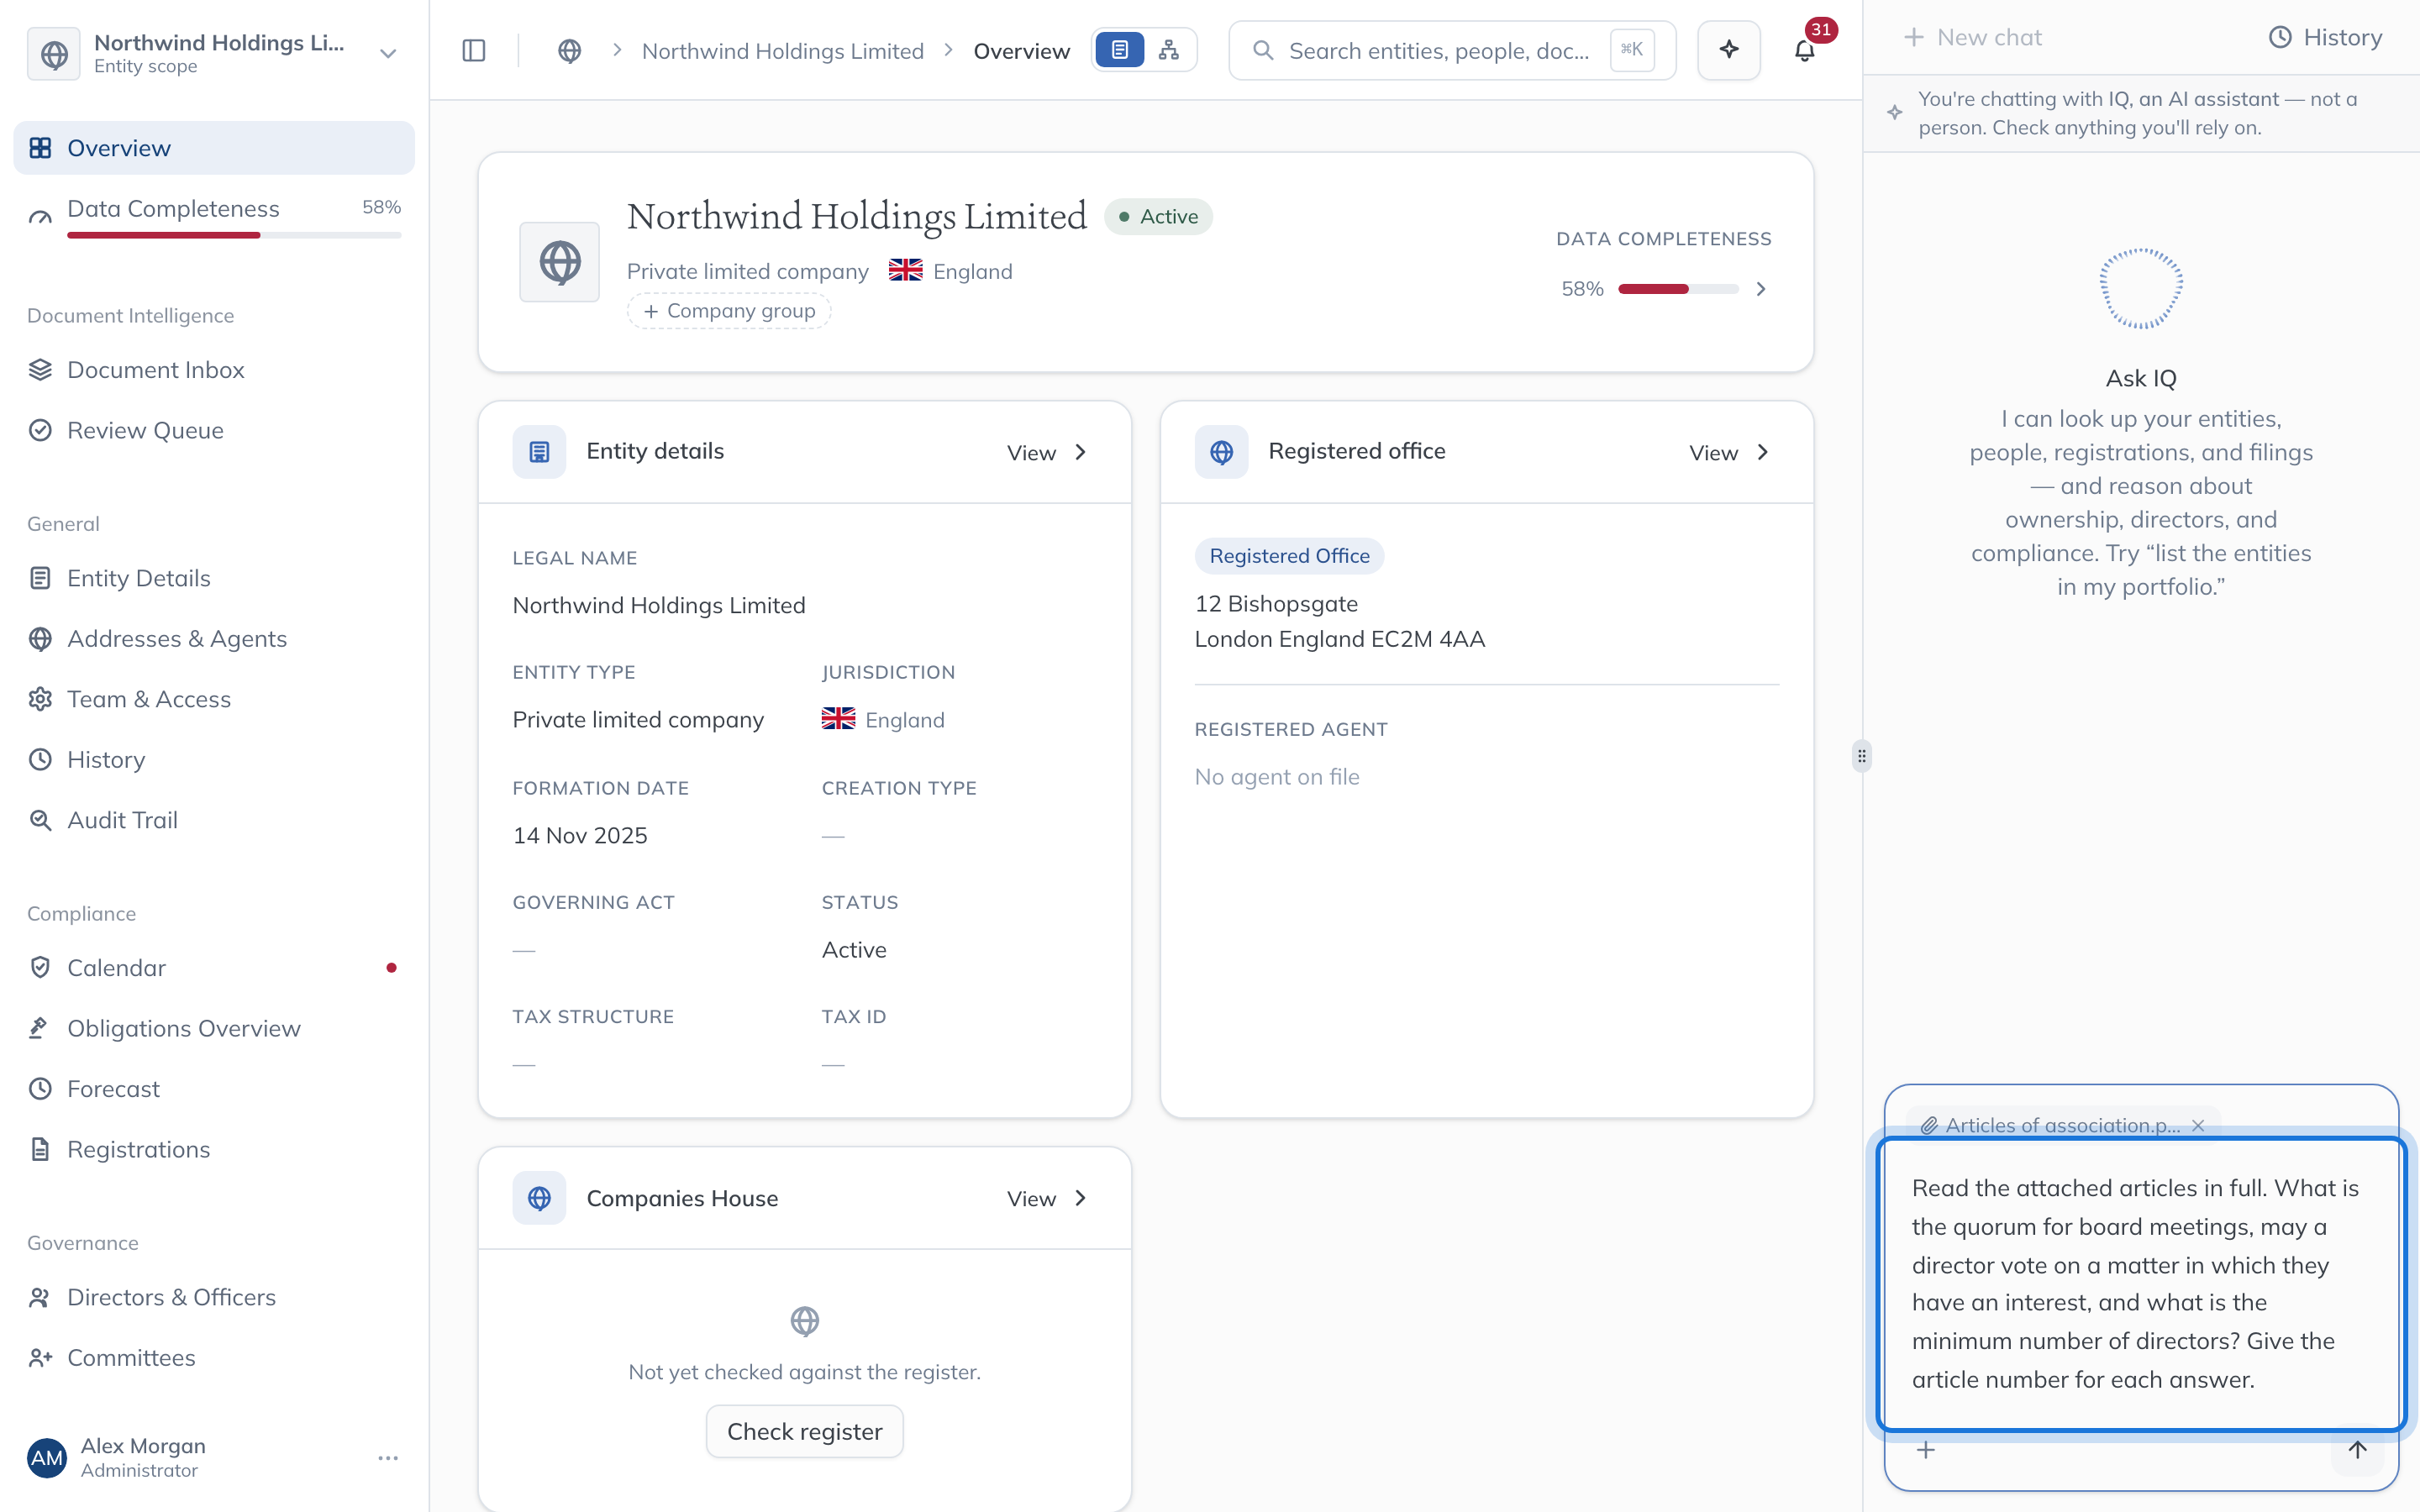
Task: Switch to org chart view toggle
Action: pos(1168,50)
